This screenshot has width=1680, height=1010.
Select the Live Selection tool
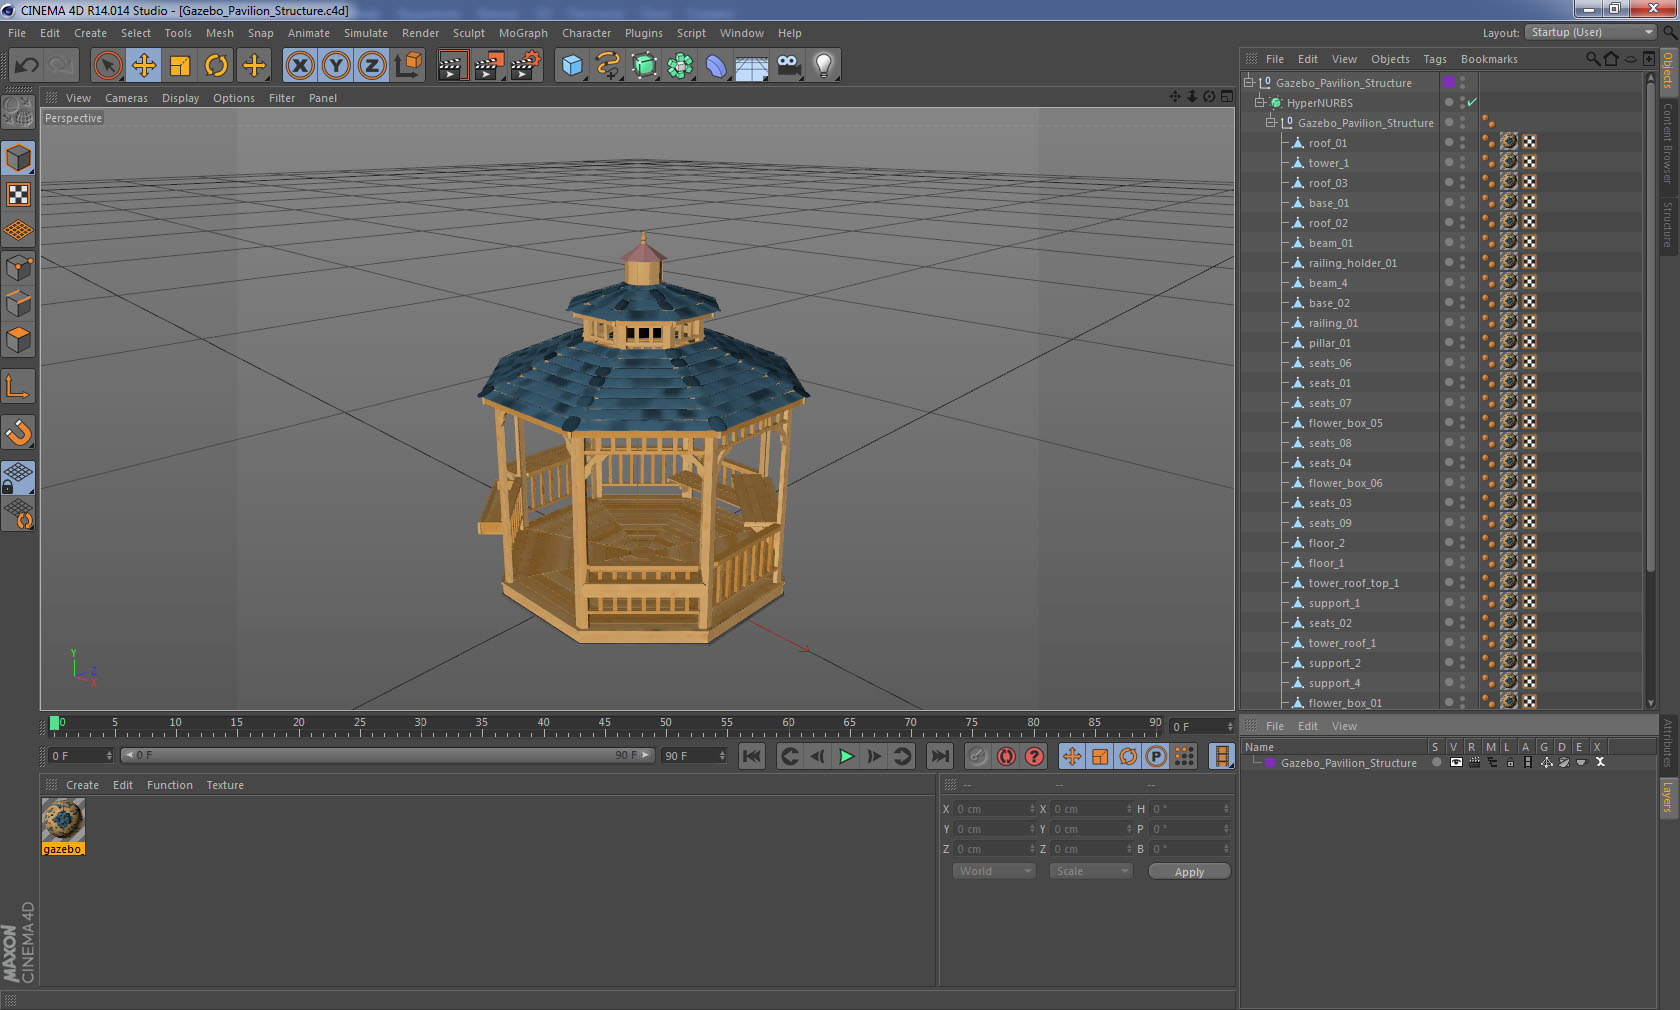[107, 66]
